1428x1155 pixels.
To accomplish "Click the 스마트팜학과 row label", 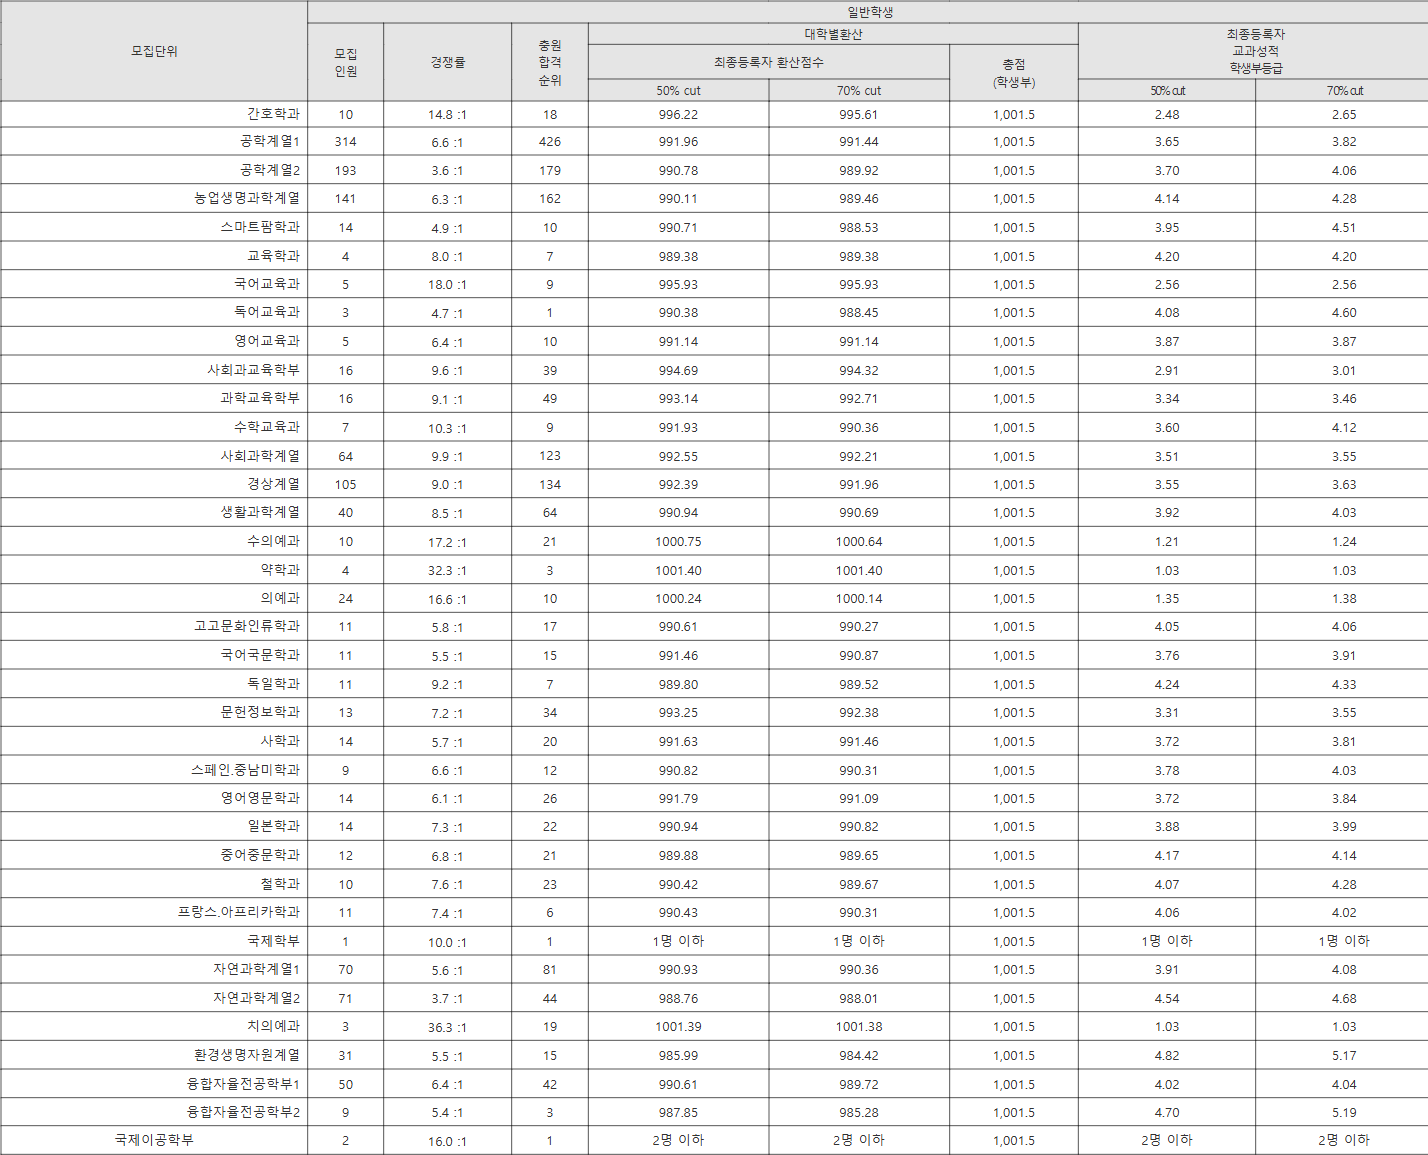I will 260,227.
